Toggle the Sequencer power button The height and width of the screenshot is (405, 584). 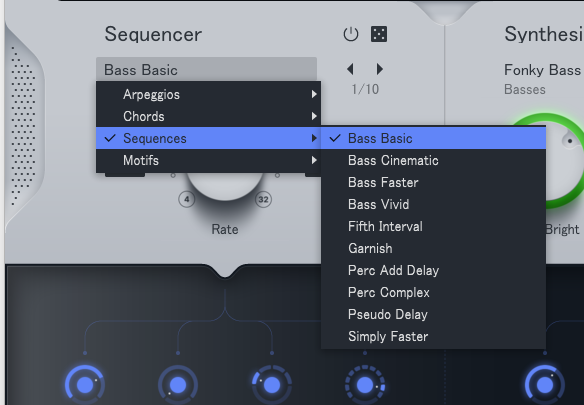(350, 34)
